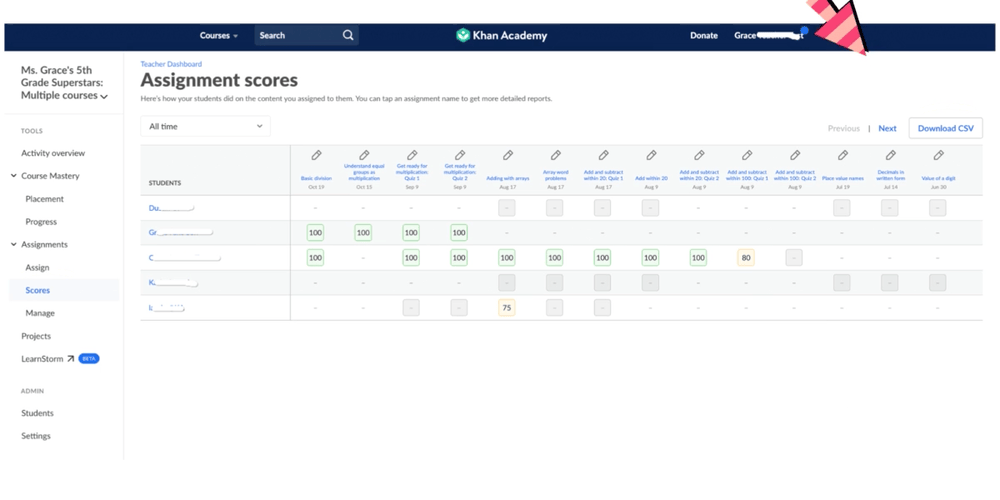
Task: Click the Khan Academy logo
Action: click(501, 36)
